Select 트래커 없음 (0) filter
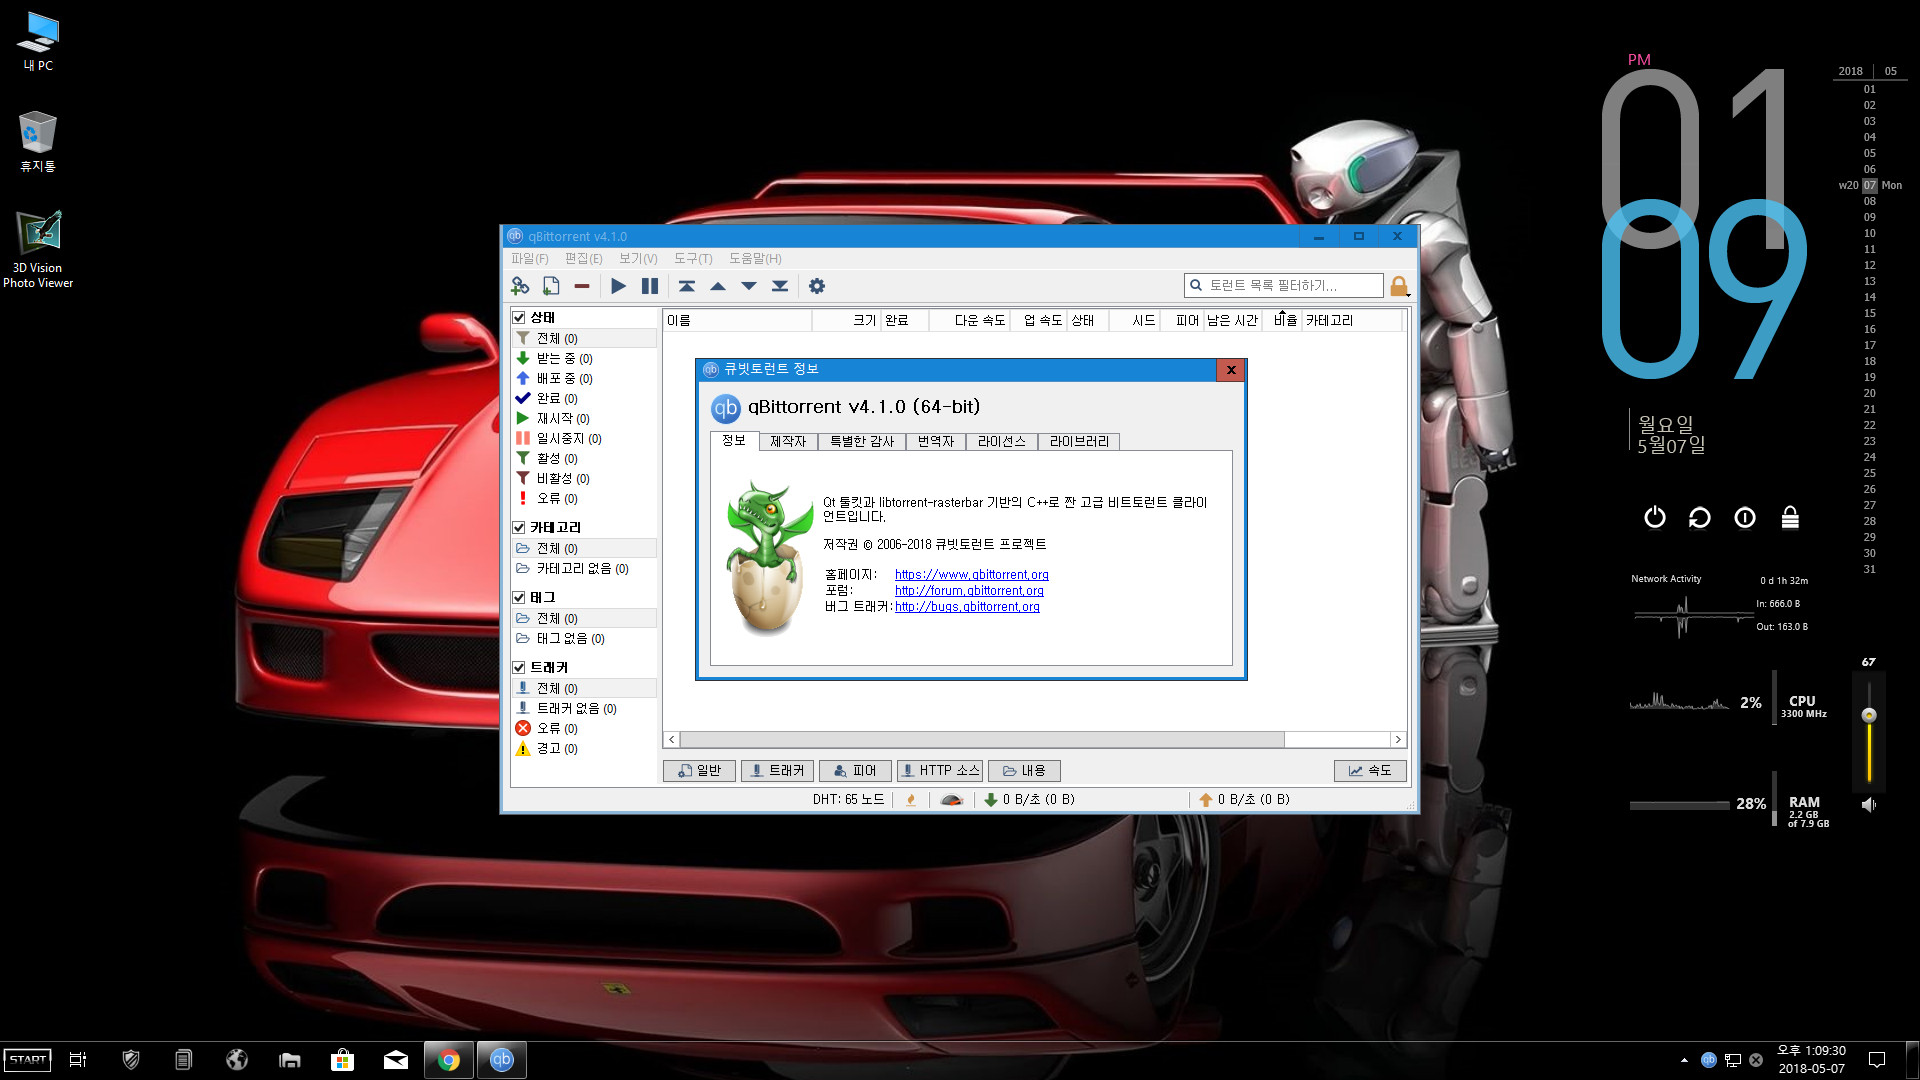This screenshot has height=1080, width=1920. [584, 709]
